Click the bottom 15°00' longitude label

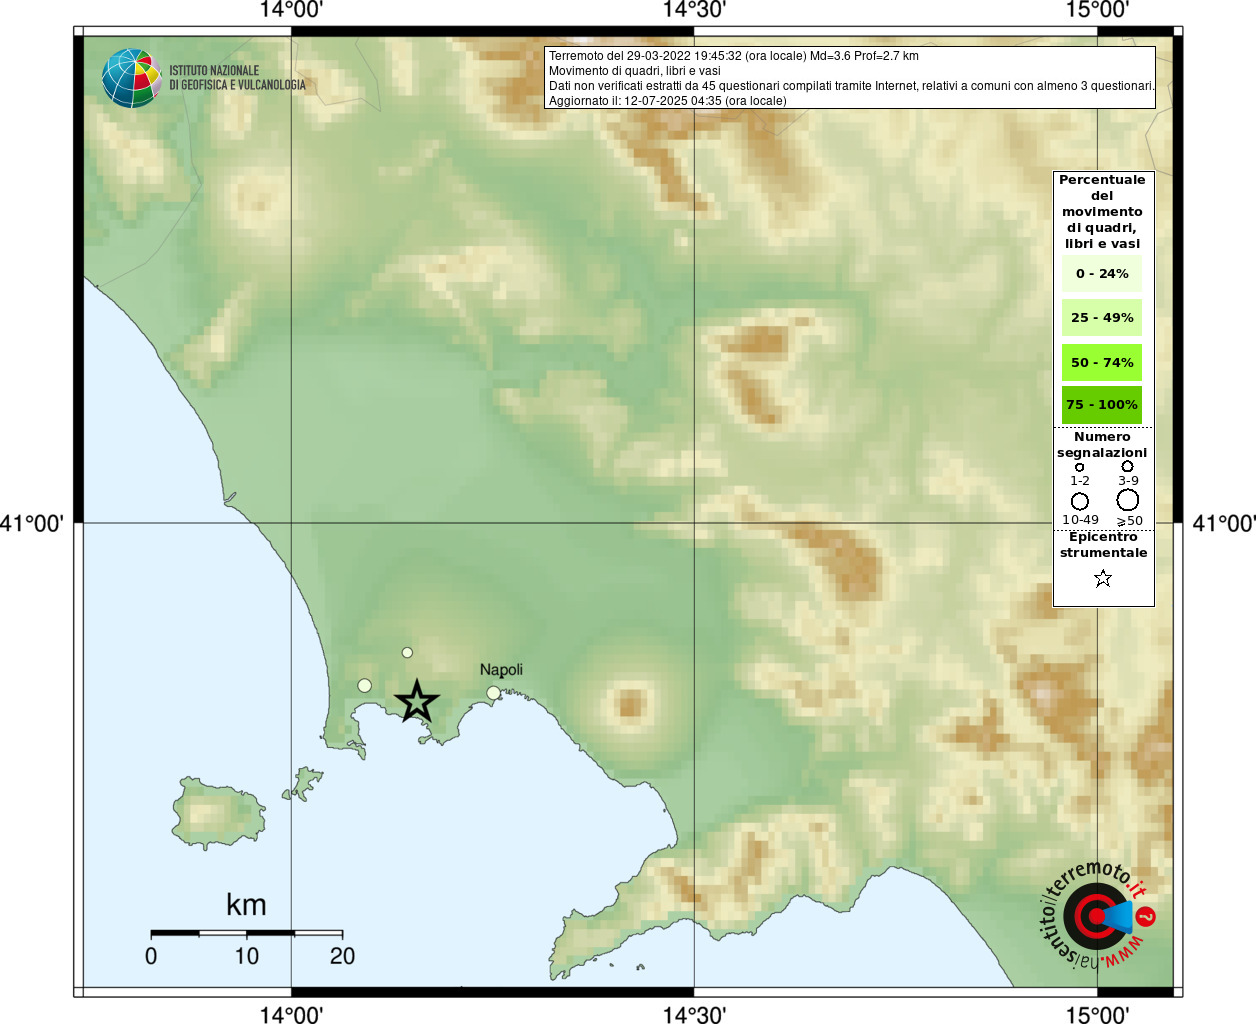coord(1097,1014)
